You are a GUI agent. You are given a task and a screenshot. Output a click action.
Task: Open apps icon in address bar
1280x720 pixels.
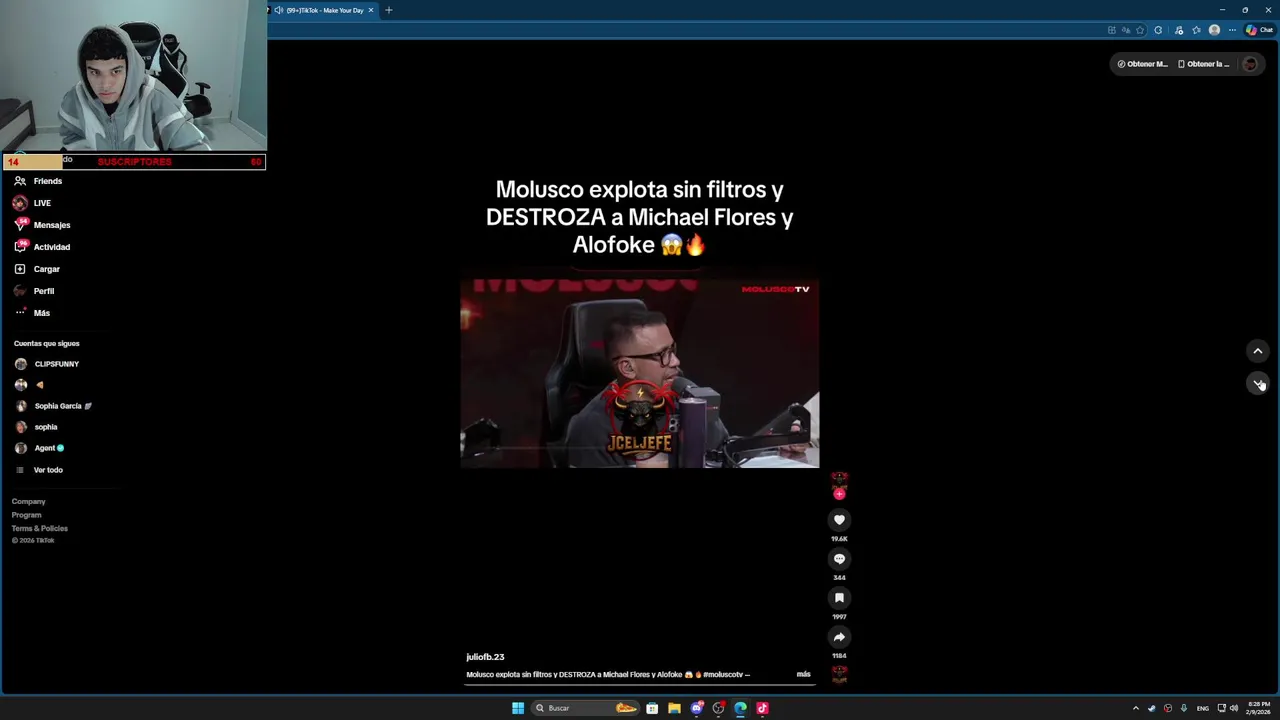tap(1112, 30)
